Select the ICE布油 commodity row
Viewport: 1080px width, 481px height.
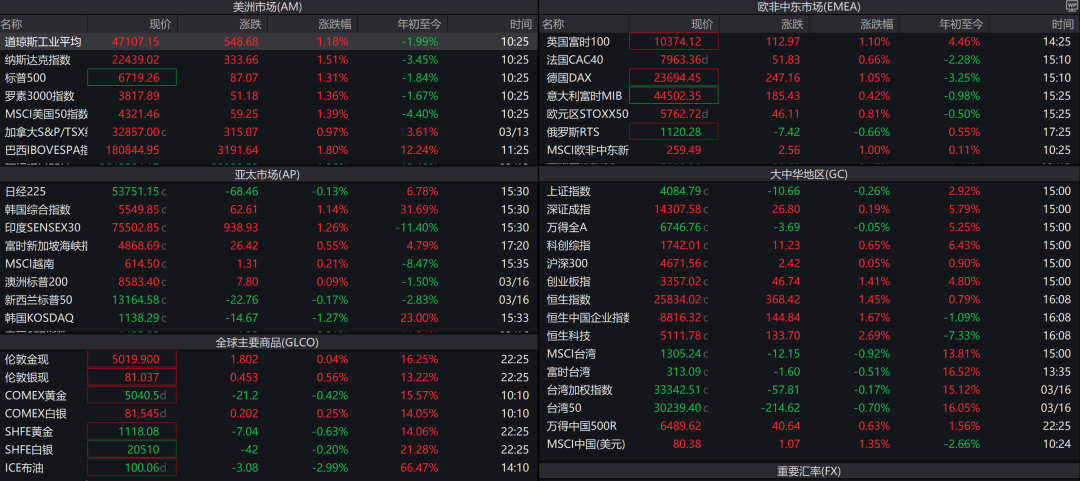tap(25, 468)
